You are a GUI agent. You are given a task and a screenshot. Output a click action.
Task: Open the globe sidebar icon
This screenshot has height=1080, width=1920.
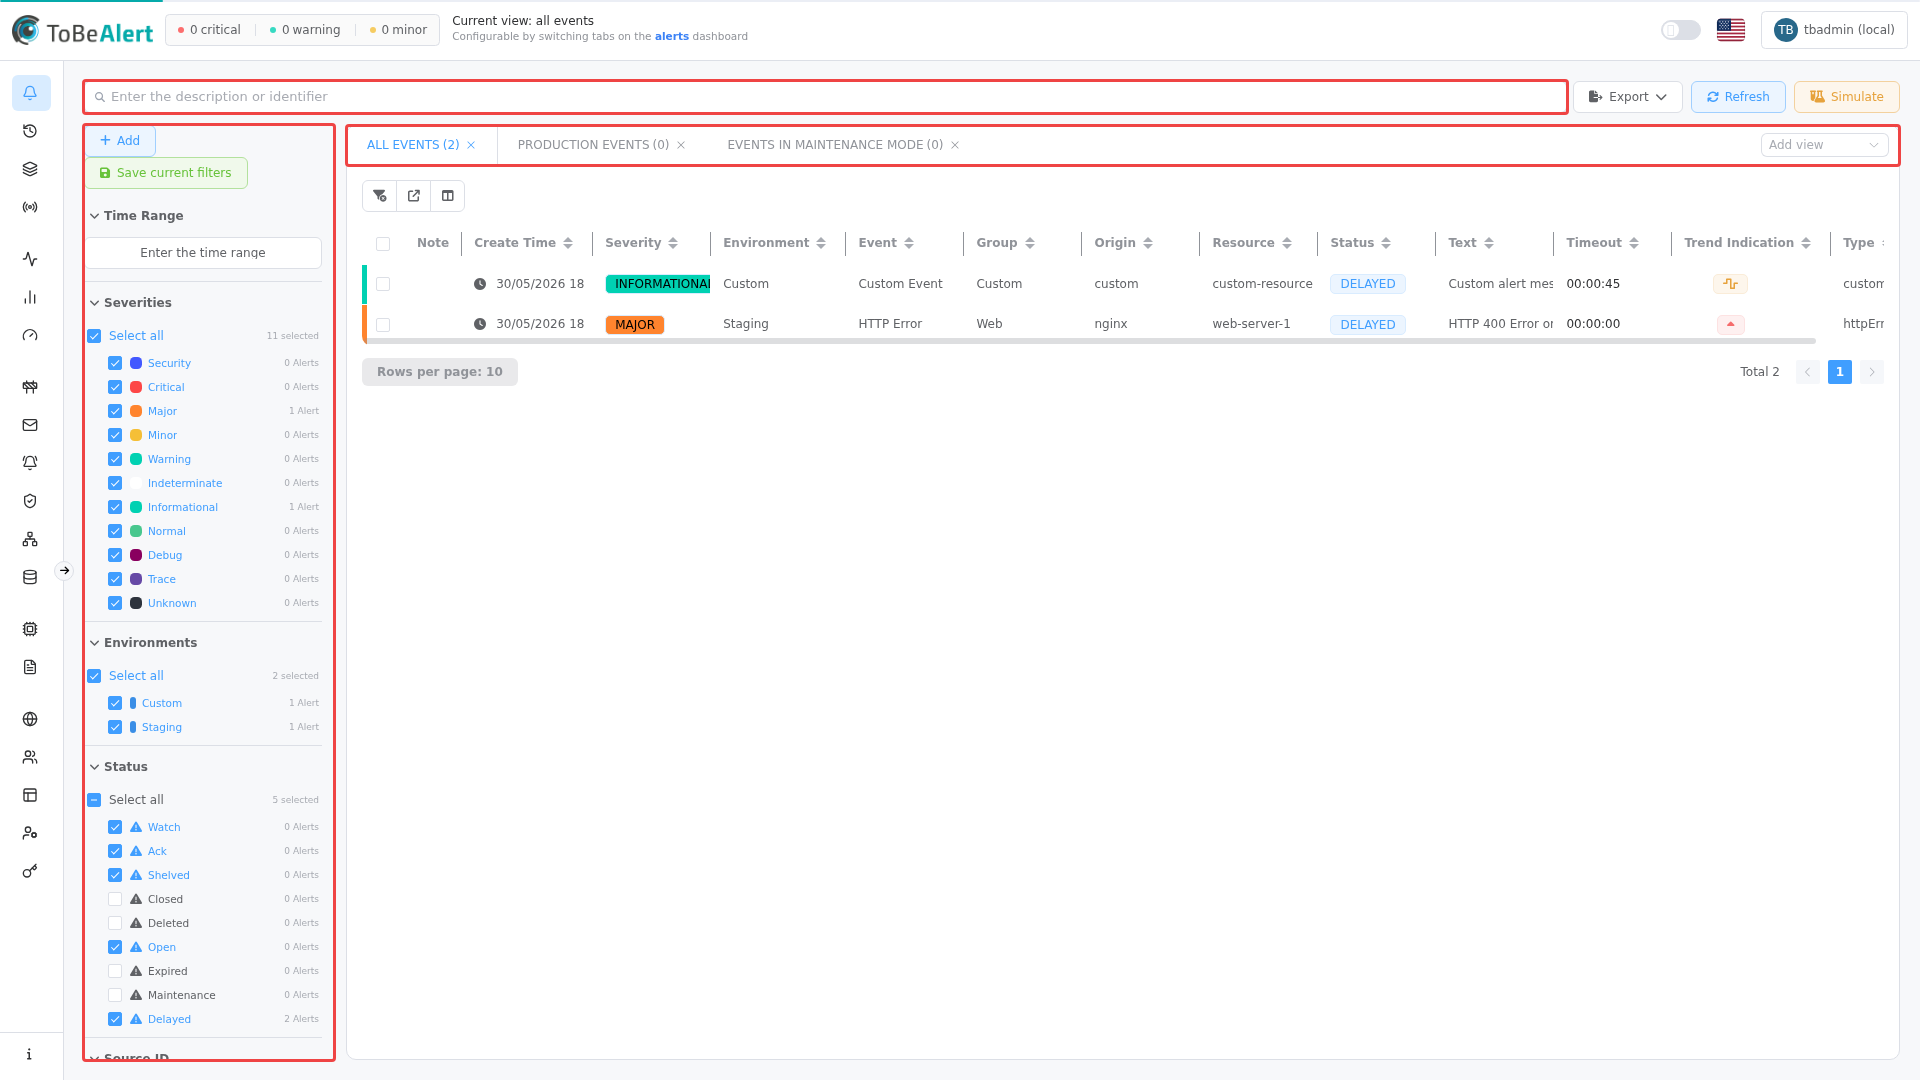30,719
